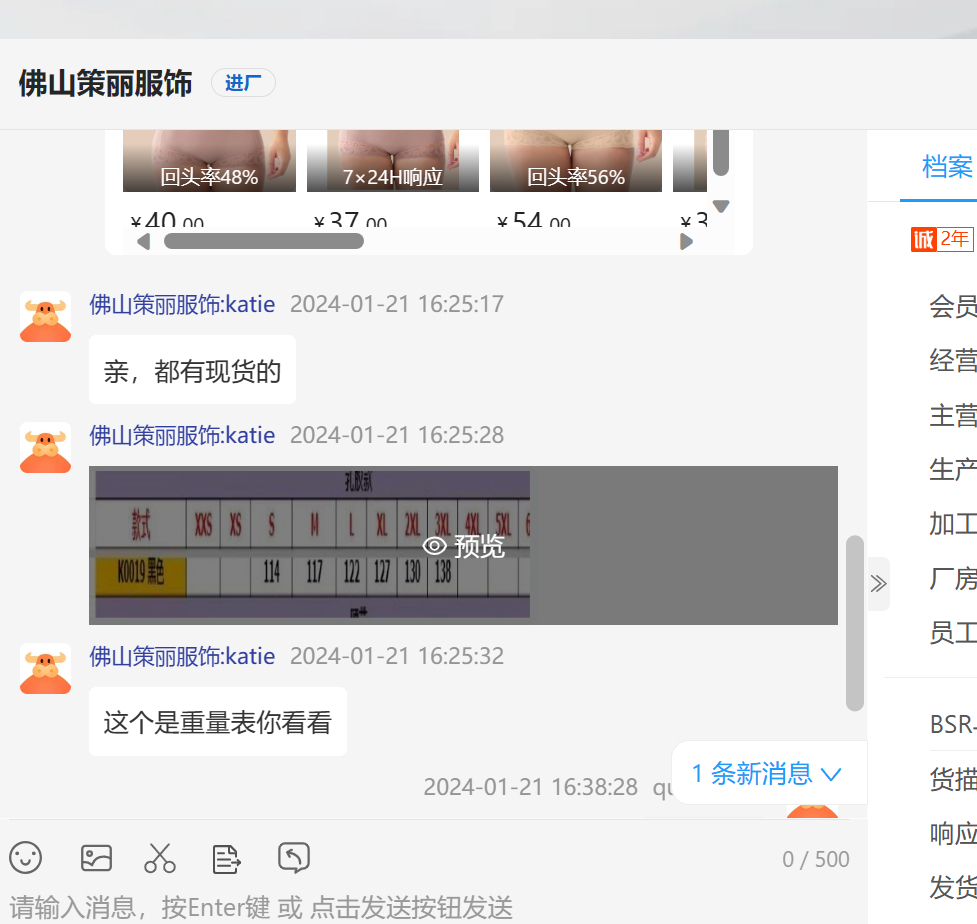Image resolution: width=977 pixels, height=924 pixels.
Task: Preview the weight table image
Action: 463,546
